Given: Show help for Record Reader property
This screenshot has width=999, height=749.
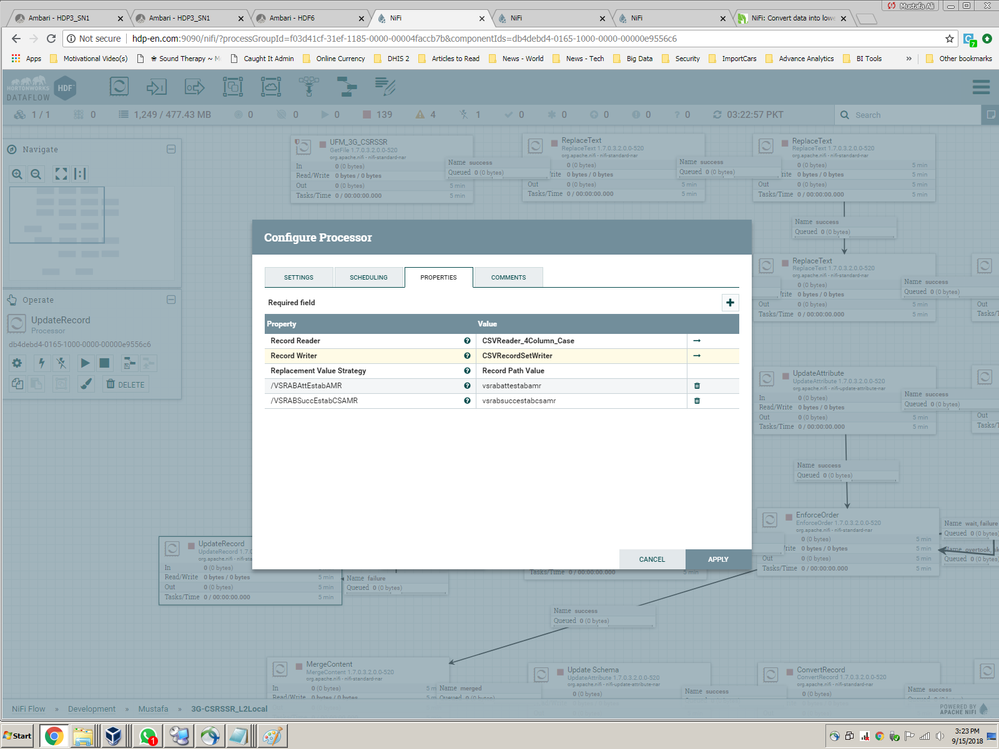Looking at the screenshot, I should (x=467, y=341).
